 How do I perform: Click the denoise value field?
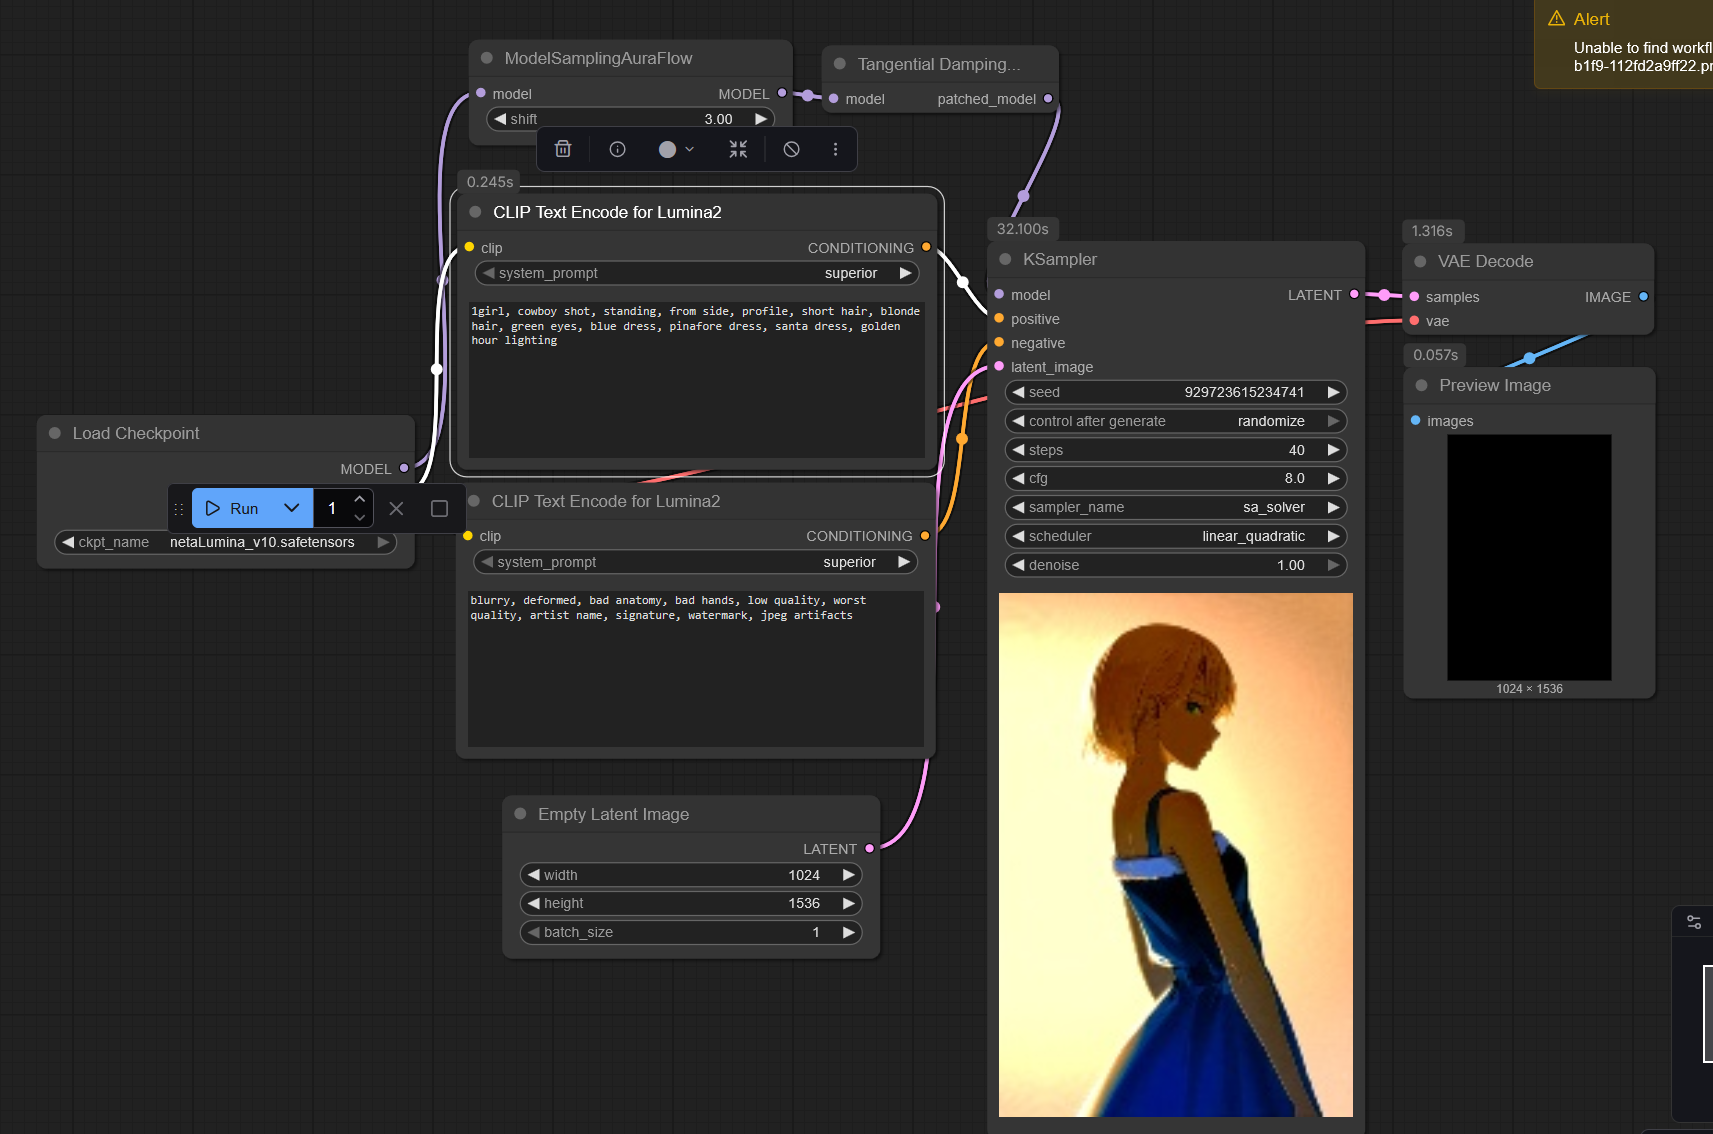tap(1176, 565)
